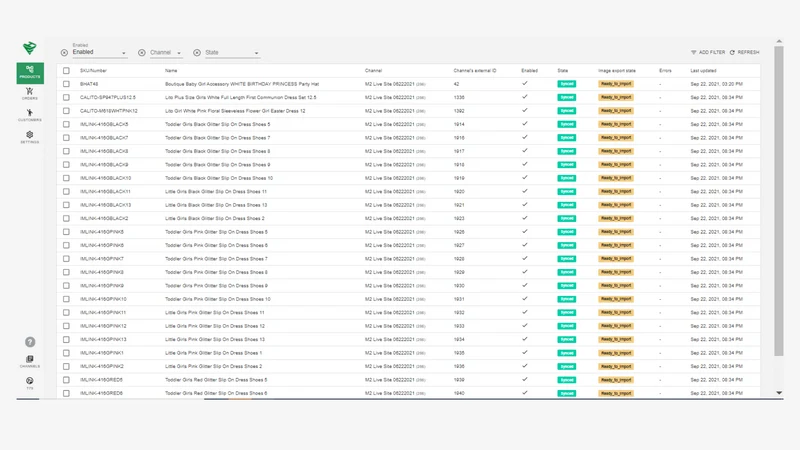
Task: Check the IMLINK-416GRED5 row checkbox
Action: tap(66, 380)
